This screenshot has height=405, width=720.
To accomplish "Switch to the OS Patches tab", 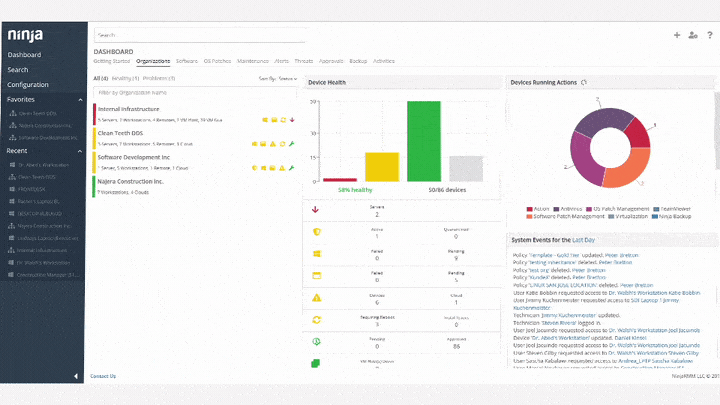I will [217, 61].
